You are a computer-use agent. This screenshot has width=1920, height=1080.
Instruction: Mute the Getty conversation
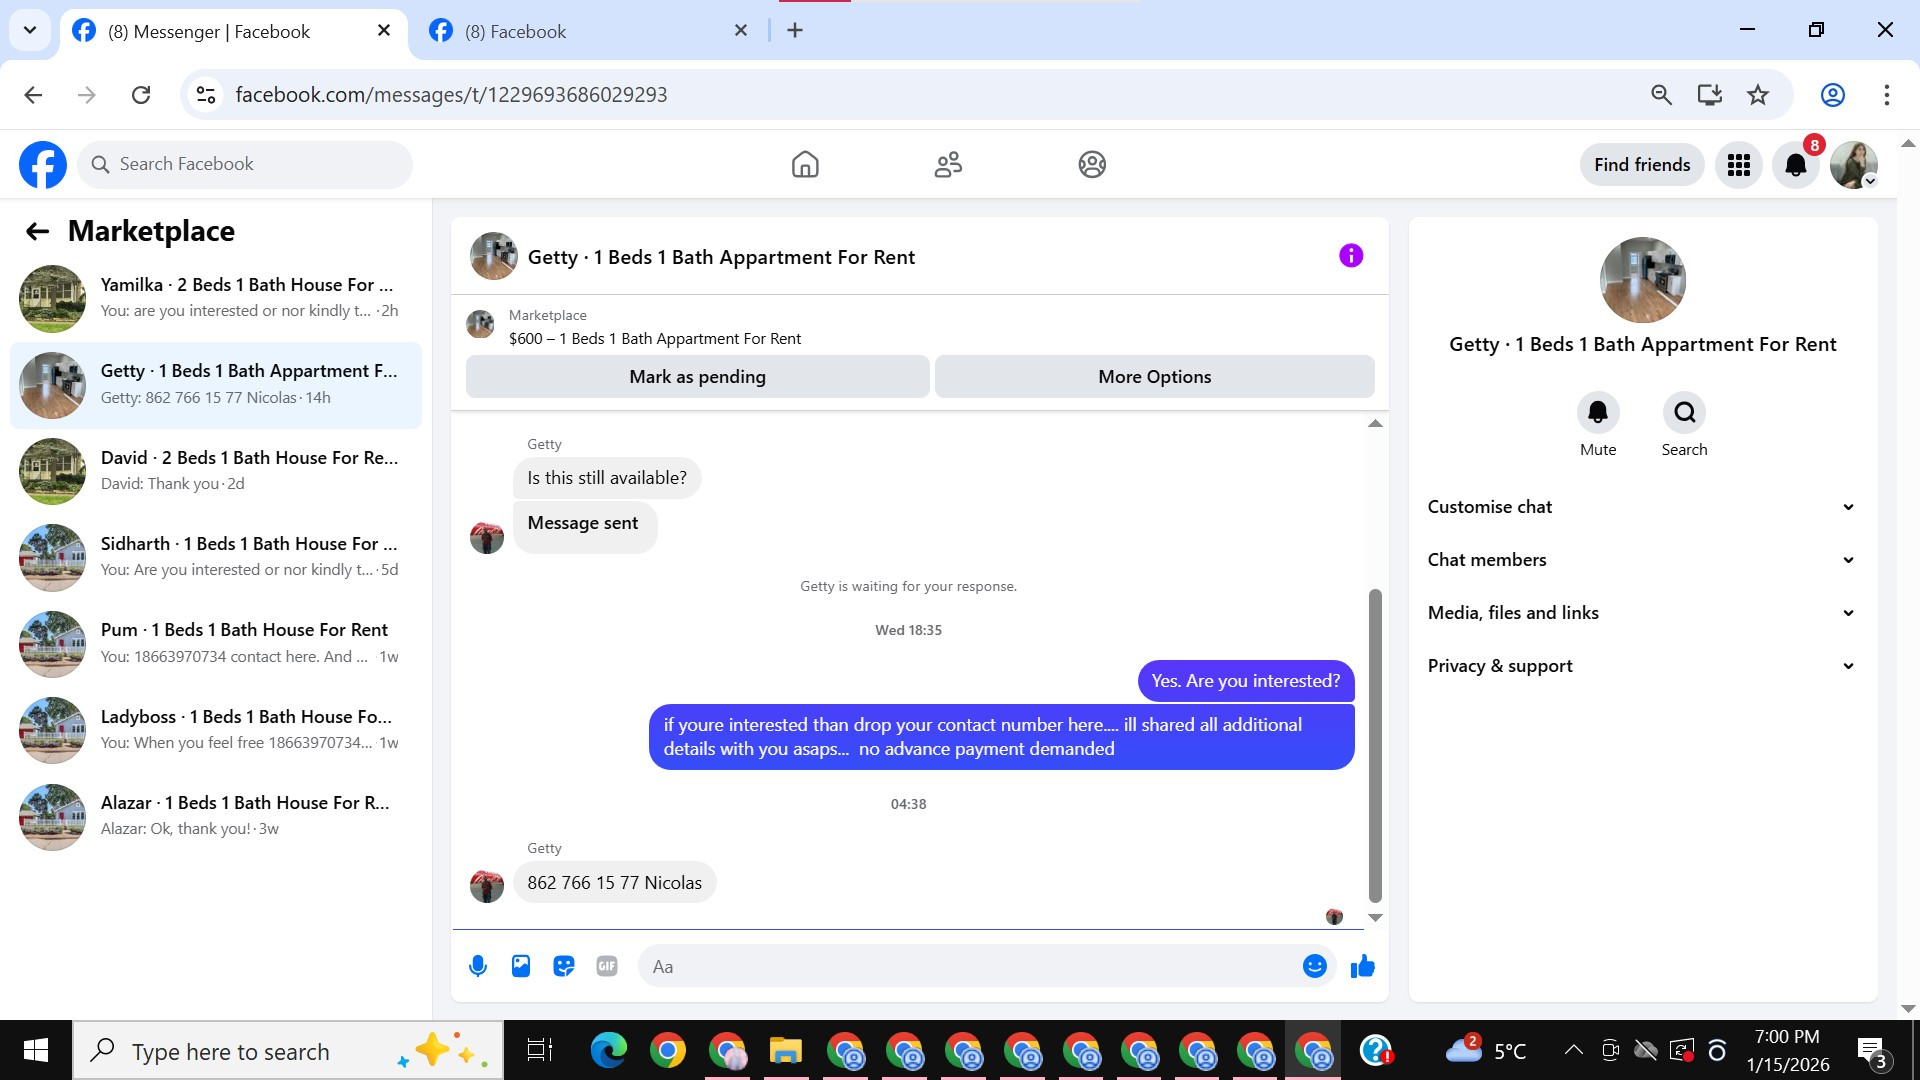(1597, 413)
